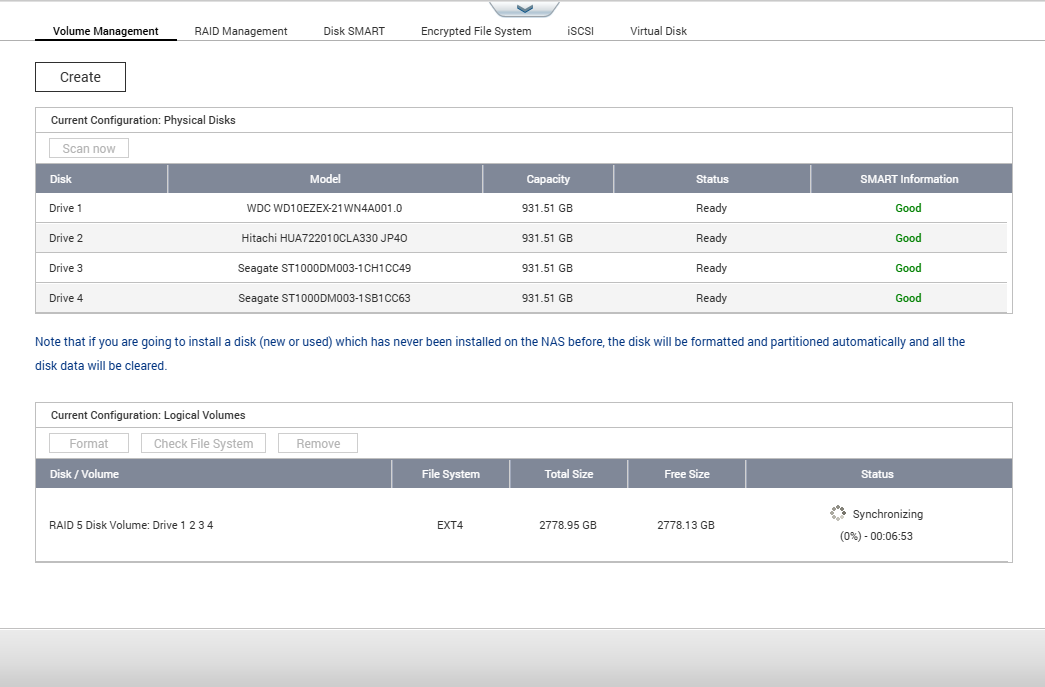The image size is (1045, 687).
Task: Select the Drive 4 row label
Action: click(65, 298)
